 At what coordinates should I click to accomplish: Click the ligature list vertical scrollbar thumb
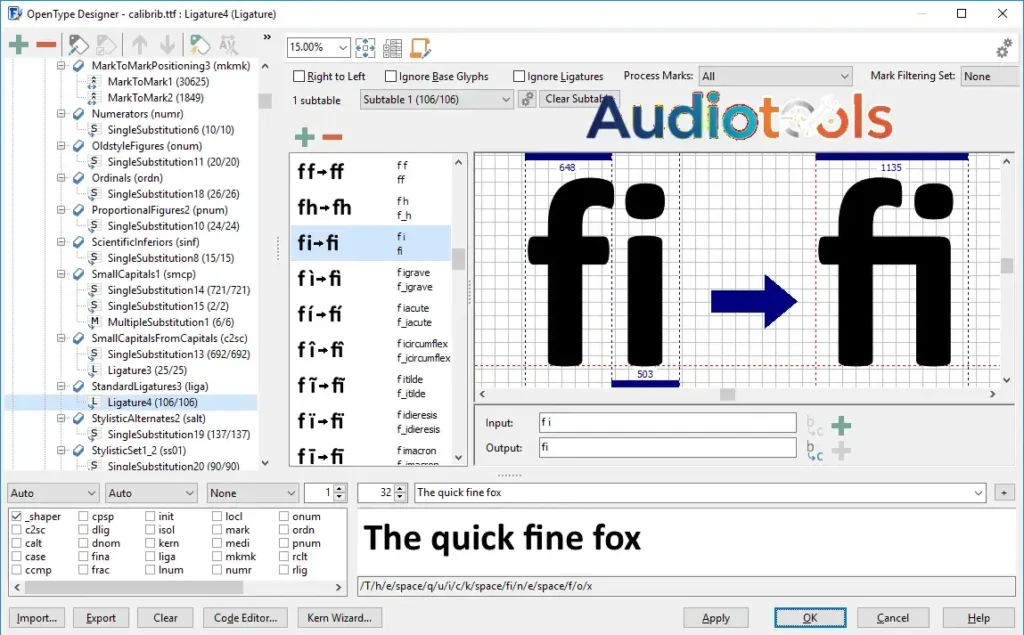click(458, 259)
